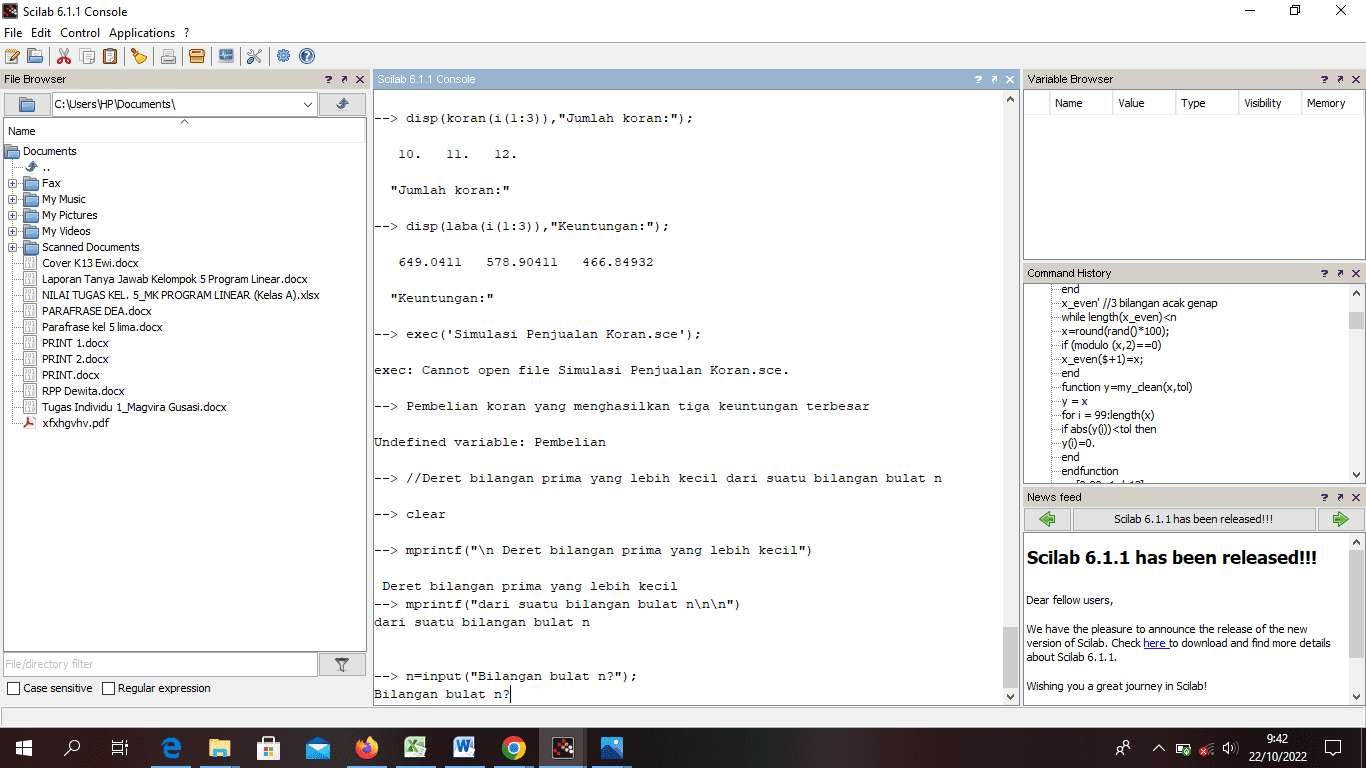Undock the File Browser panel
This screenshot has height=768, width=1366.
pyautogui.click(x=344, y=79)
